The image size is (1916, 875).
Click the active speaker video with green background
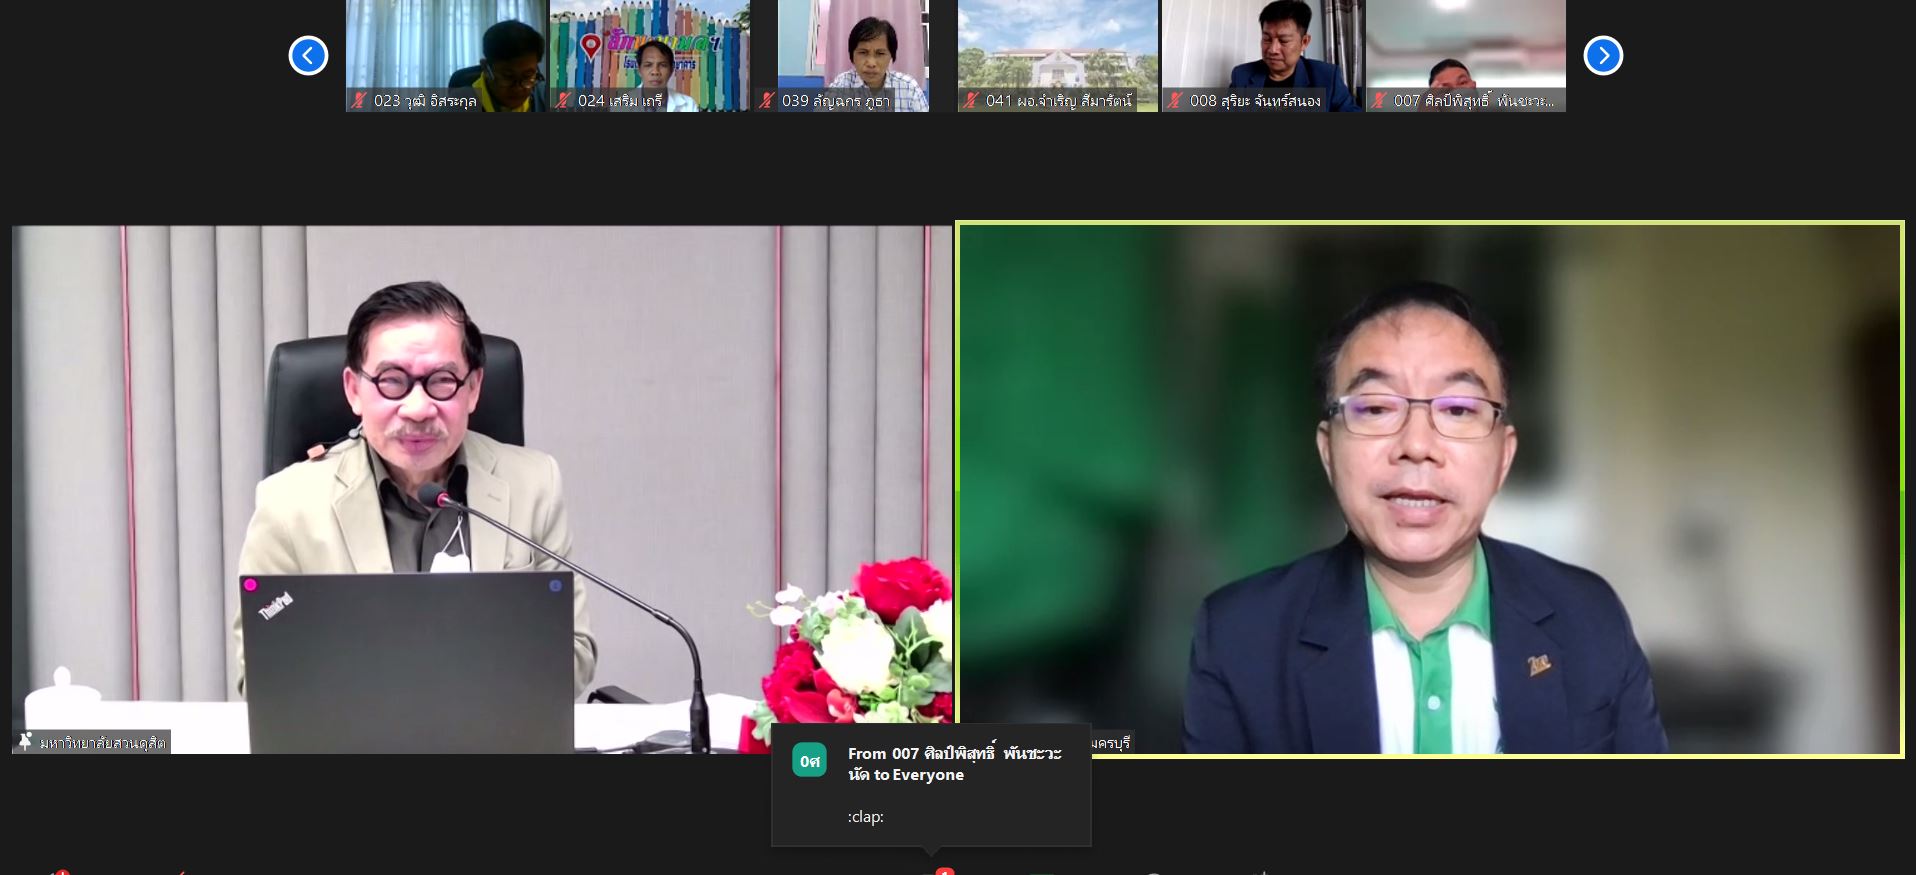tap(1430, 489)
